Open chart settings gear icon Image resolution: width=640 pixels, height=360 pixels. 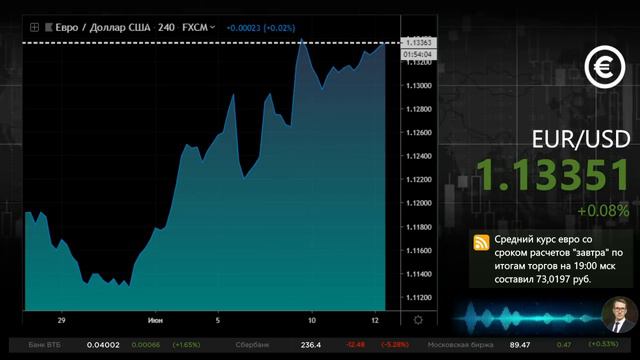tap(418, 320)
